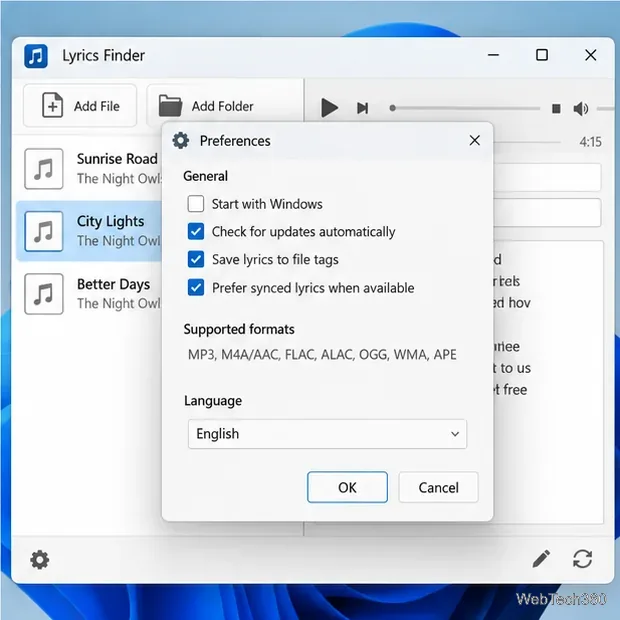Click the Lyrics Finder app logo icon
This screenshot has width=620, height=620.
click(36, 56)
